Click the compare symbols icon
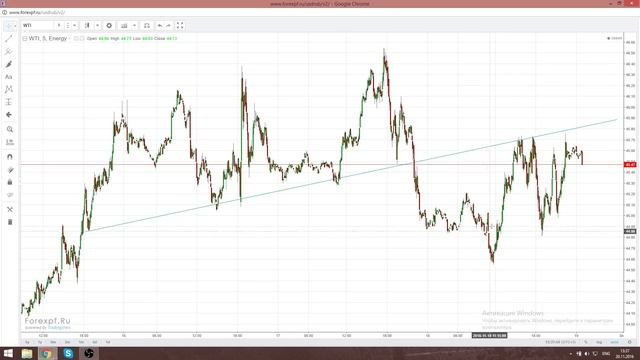Image resolution: width=640 pixels, height=360 pixels. tap(147, 25)
